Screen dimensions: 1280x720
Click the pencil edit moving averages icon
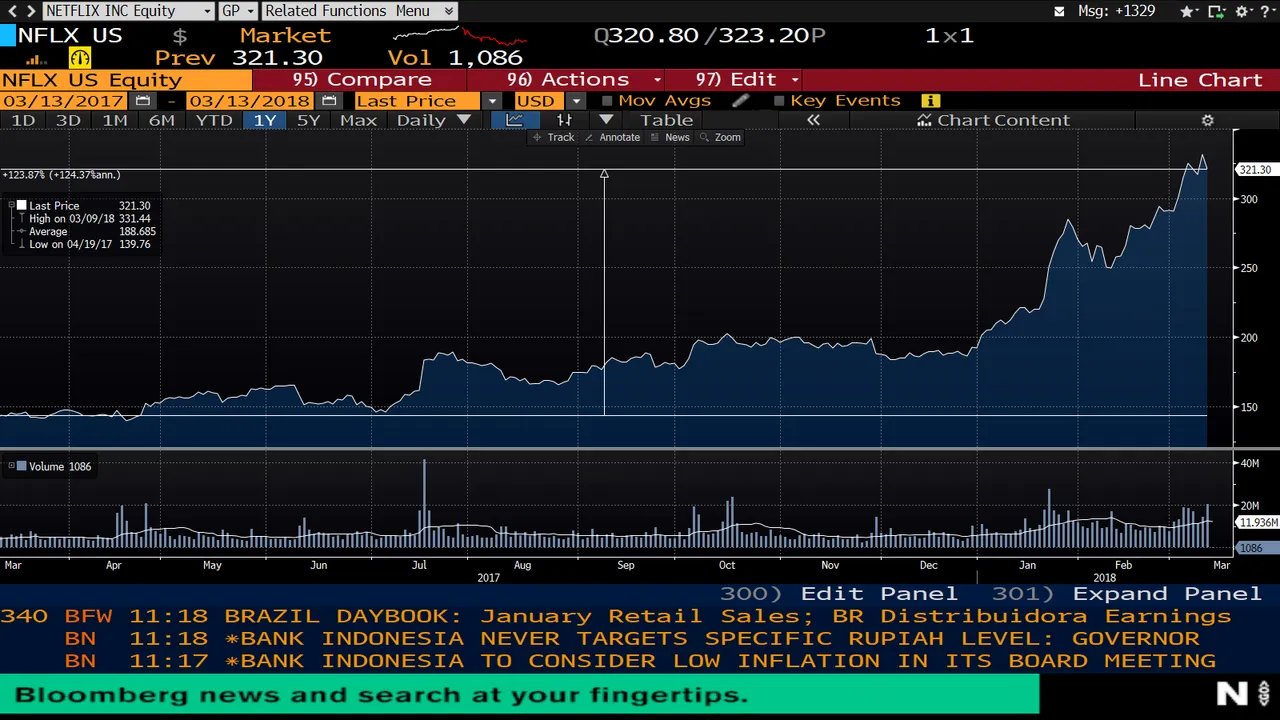click(740, 101)
